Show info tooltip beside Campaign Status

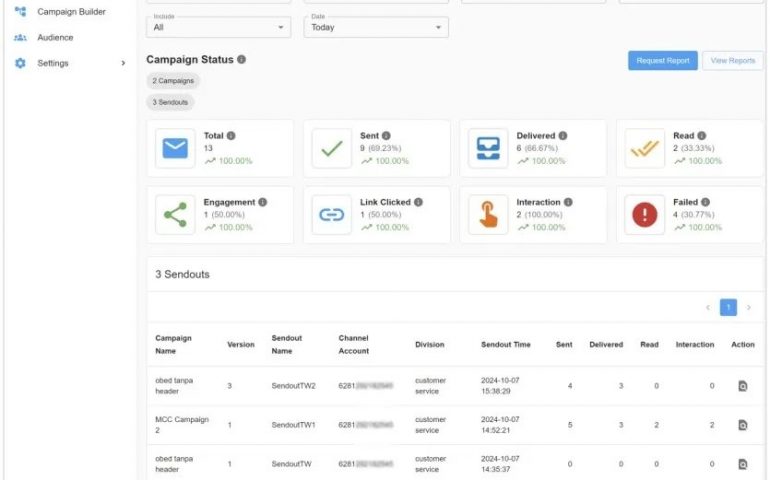[242, 60]
